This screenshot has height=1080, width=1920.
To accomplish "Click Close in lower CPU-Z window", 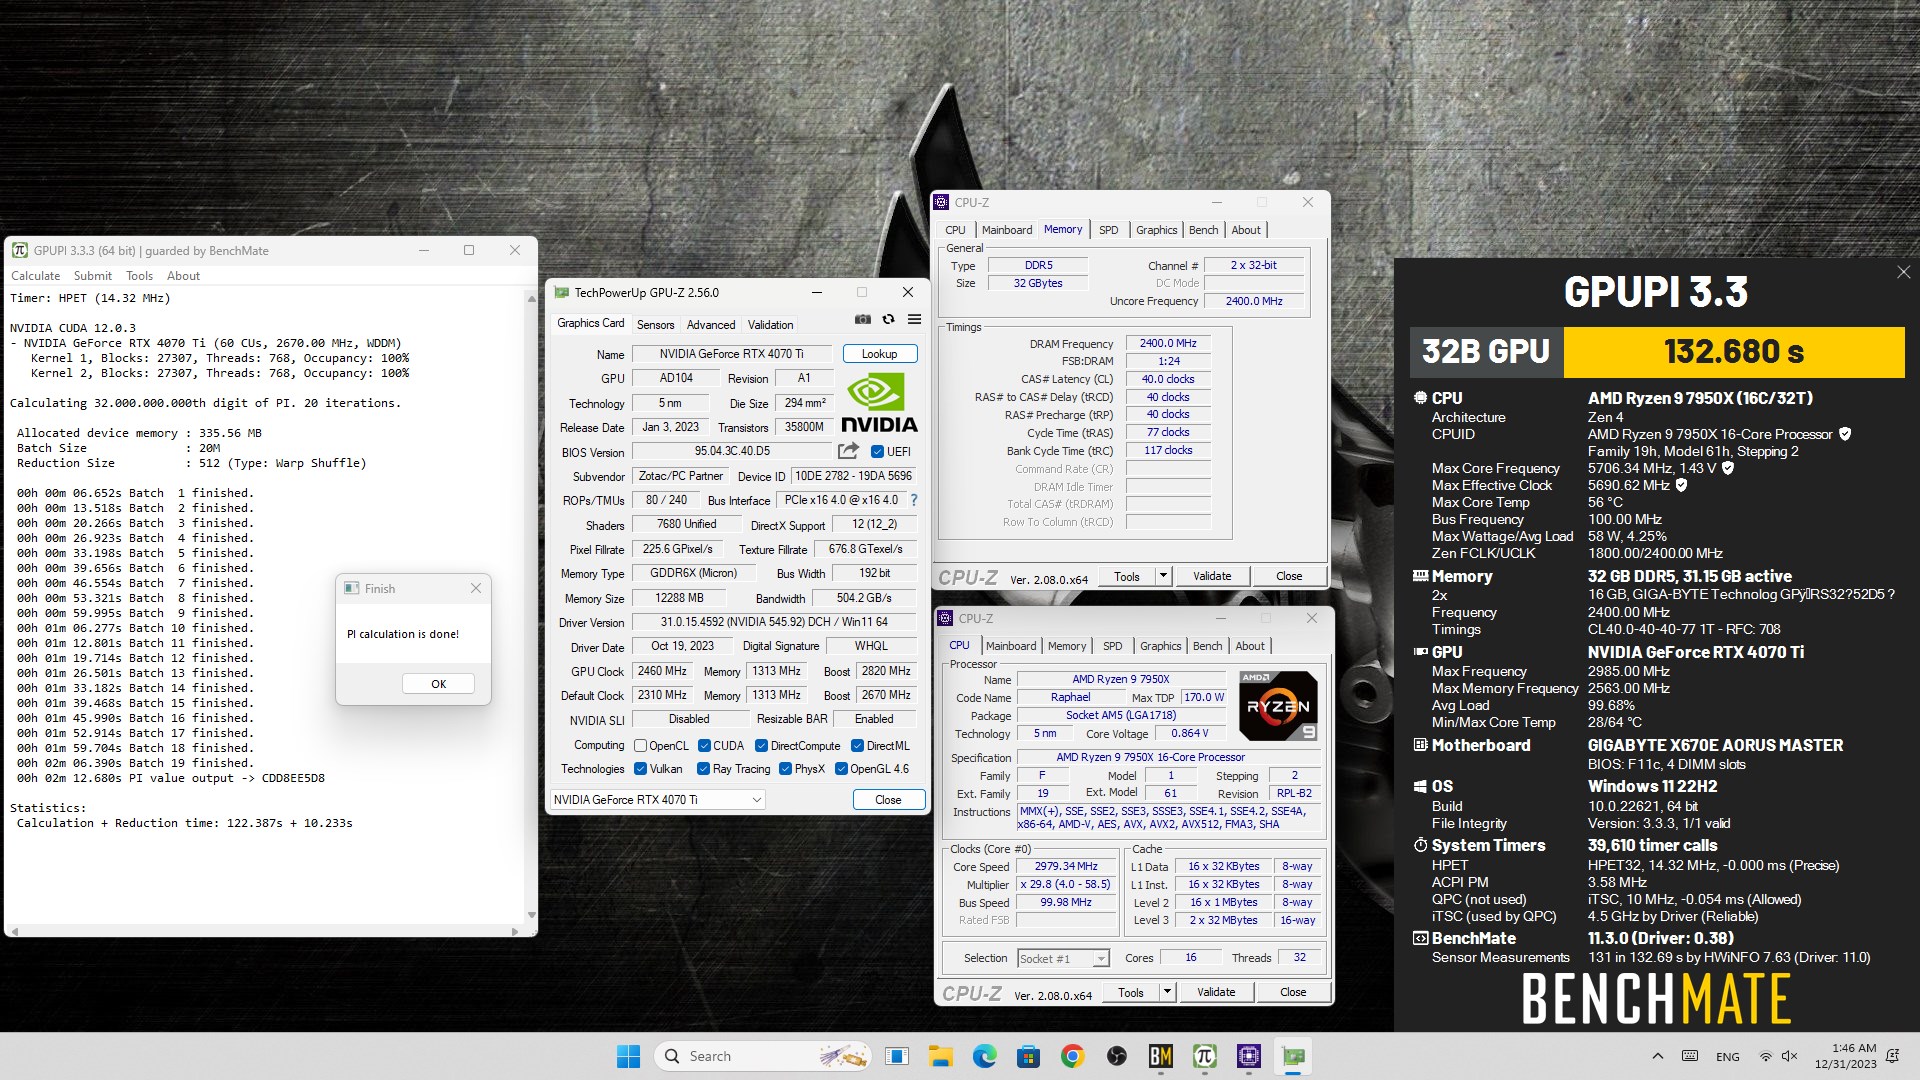I will [x=1293, y=992].
